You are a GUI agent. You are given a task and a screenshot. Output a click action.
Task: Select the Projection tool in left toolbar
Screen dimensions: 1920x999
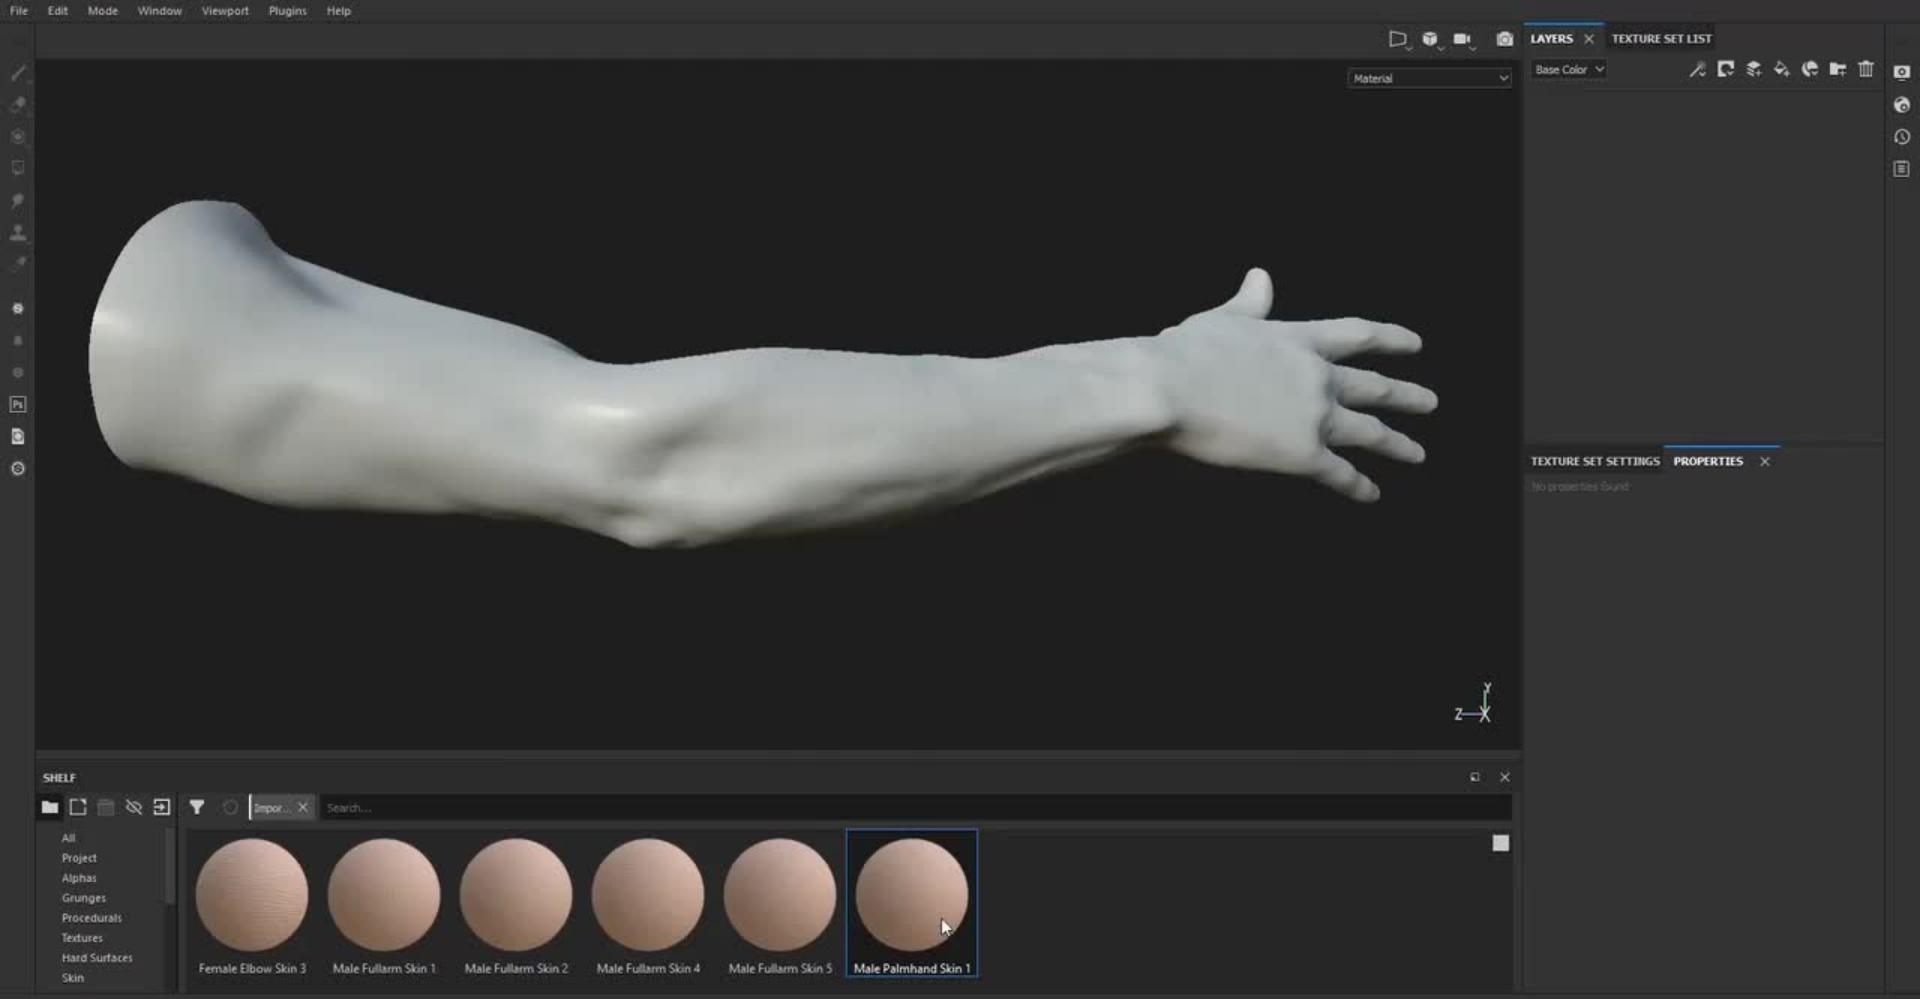(x=18, y=136)
